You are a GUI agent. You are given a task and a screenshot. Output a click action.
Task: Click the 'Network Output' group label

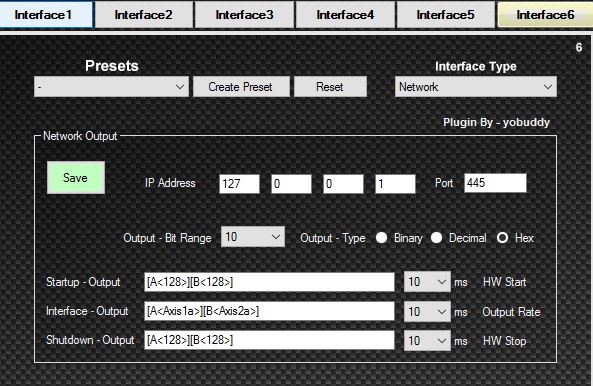tap(80, 136)
